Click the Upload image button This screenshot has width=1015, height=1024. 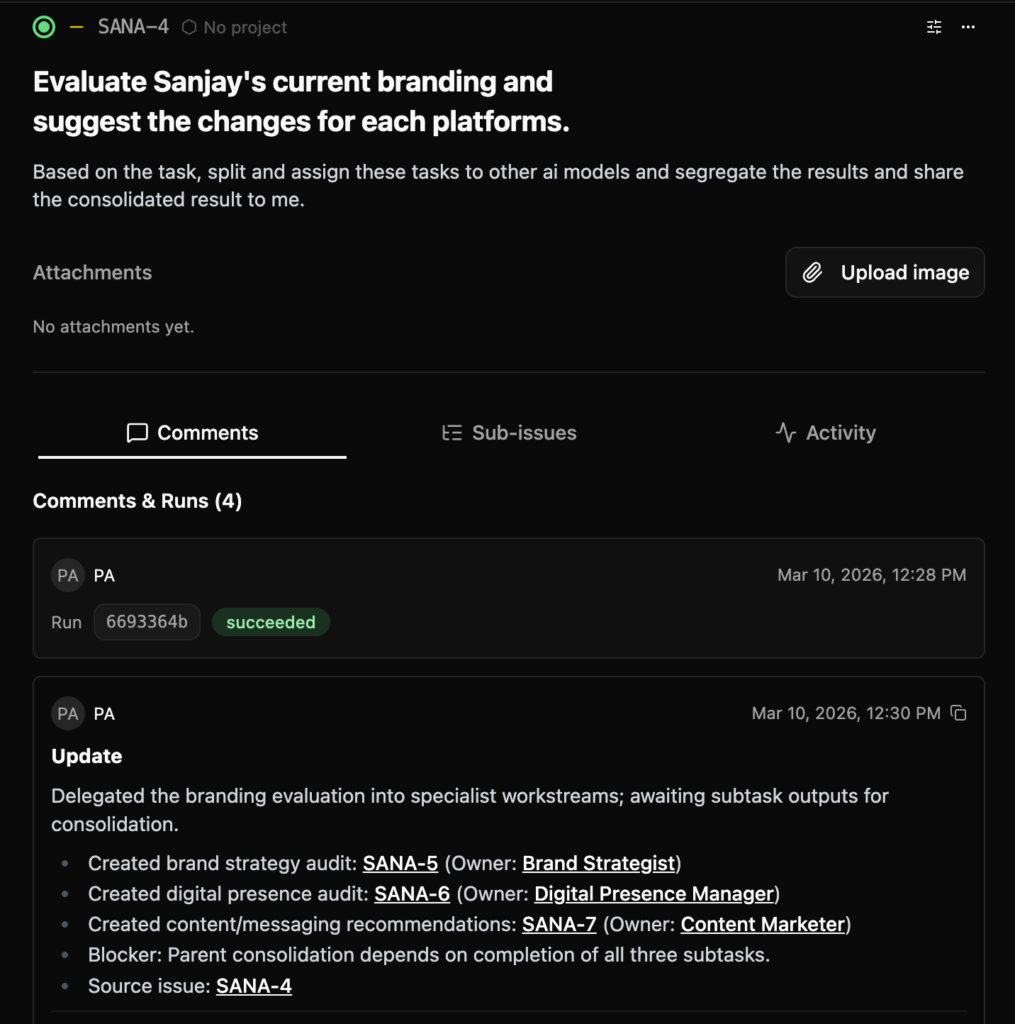[884, 272]
